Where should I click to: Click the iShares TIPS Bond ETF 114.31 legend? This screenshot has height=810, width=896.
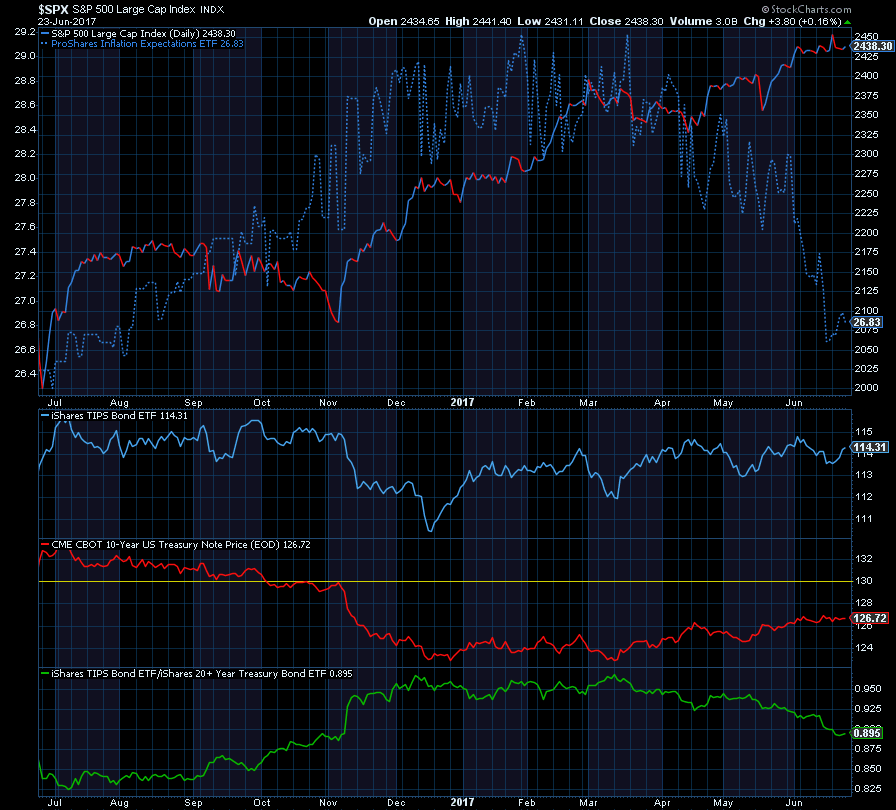pos(119,416)
